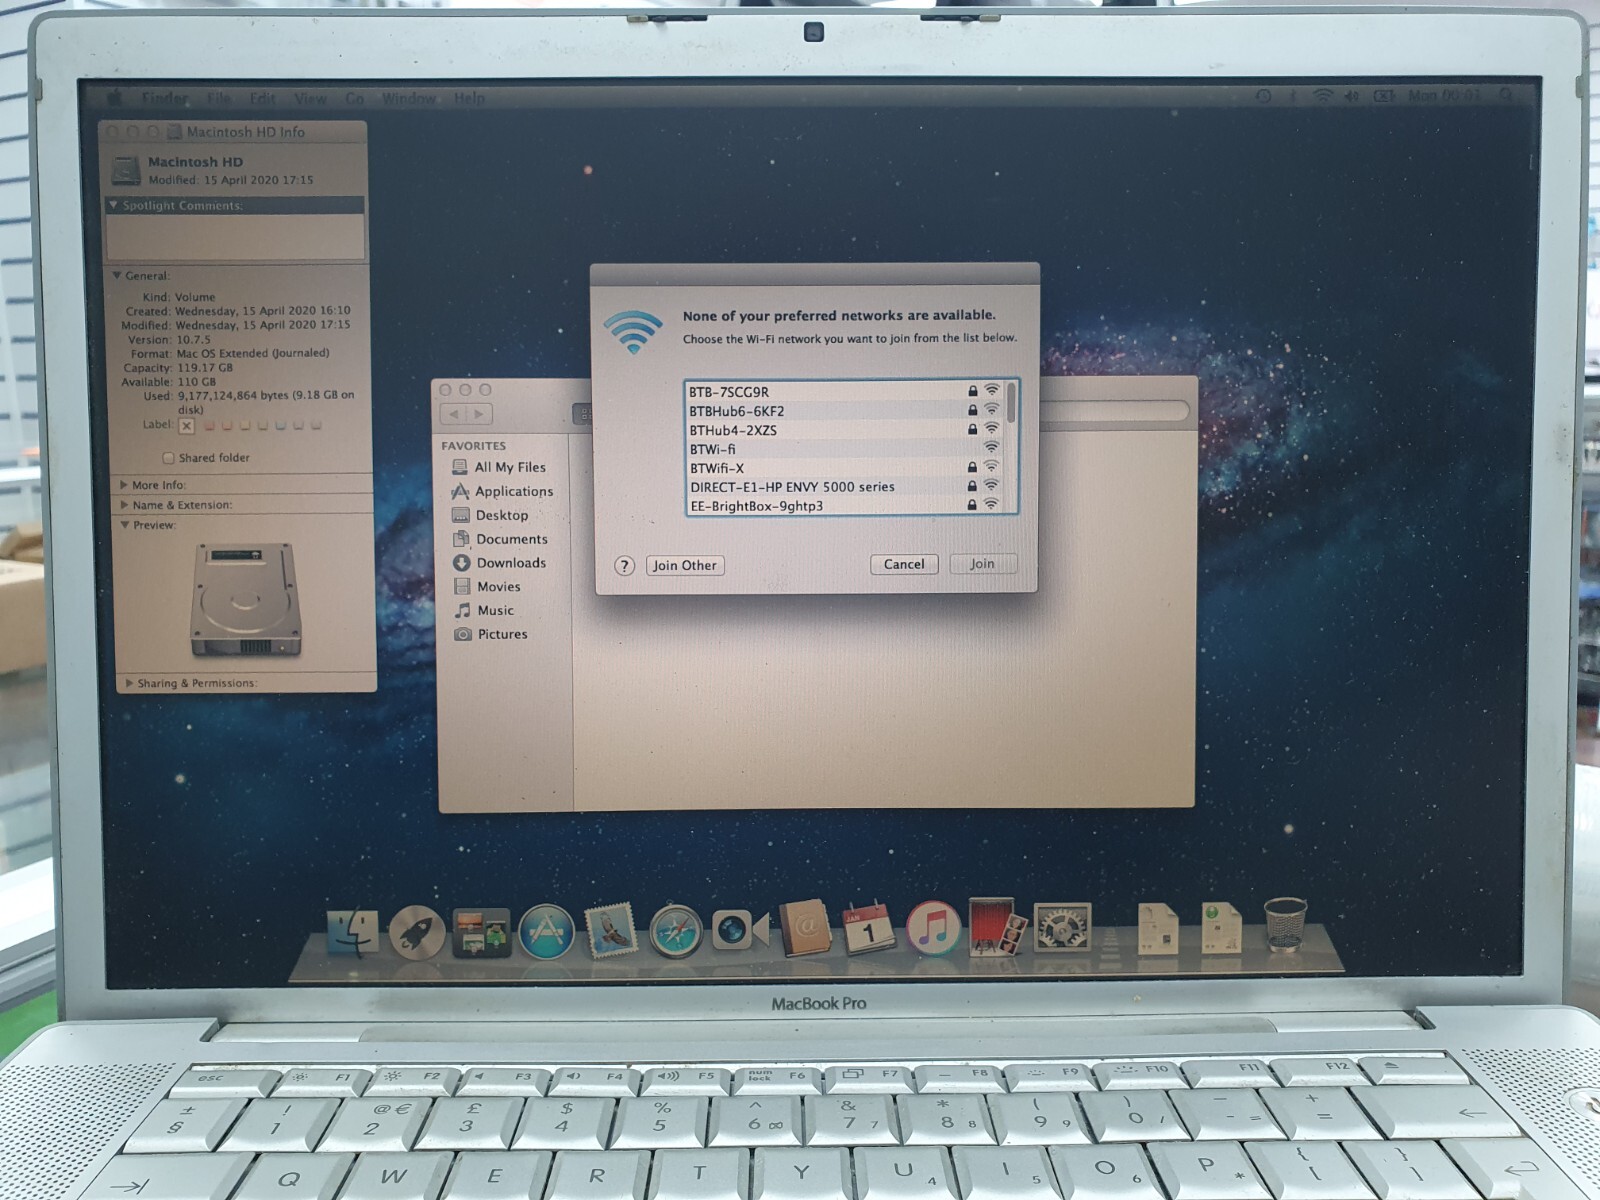This screenshot has width=1600, height=1200.
Task: Click the Join Other button
Action: coord(685,565)
